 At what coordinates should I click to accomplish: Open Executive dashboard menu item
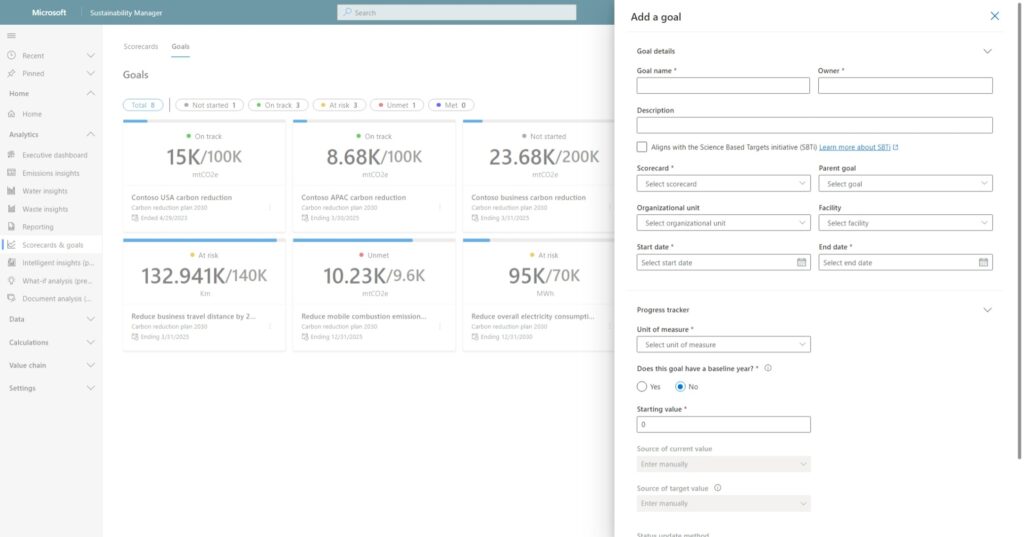51,155
